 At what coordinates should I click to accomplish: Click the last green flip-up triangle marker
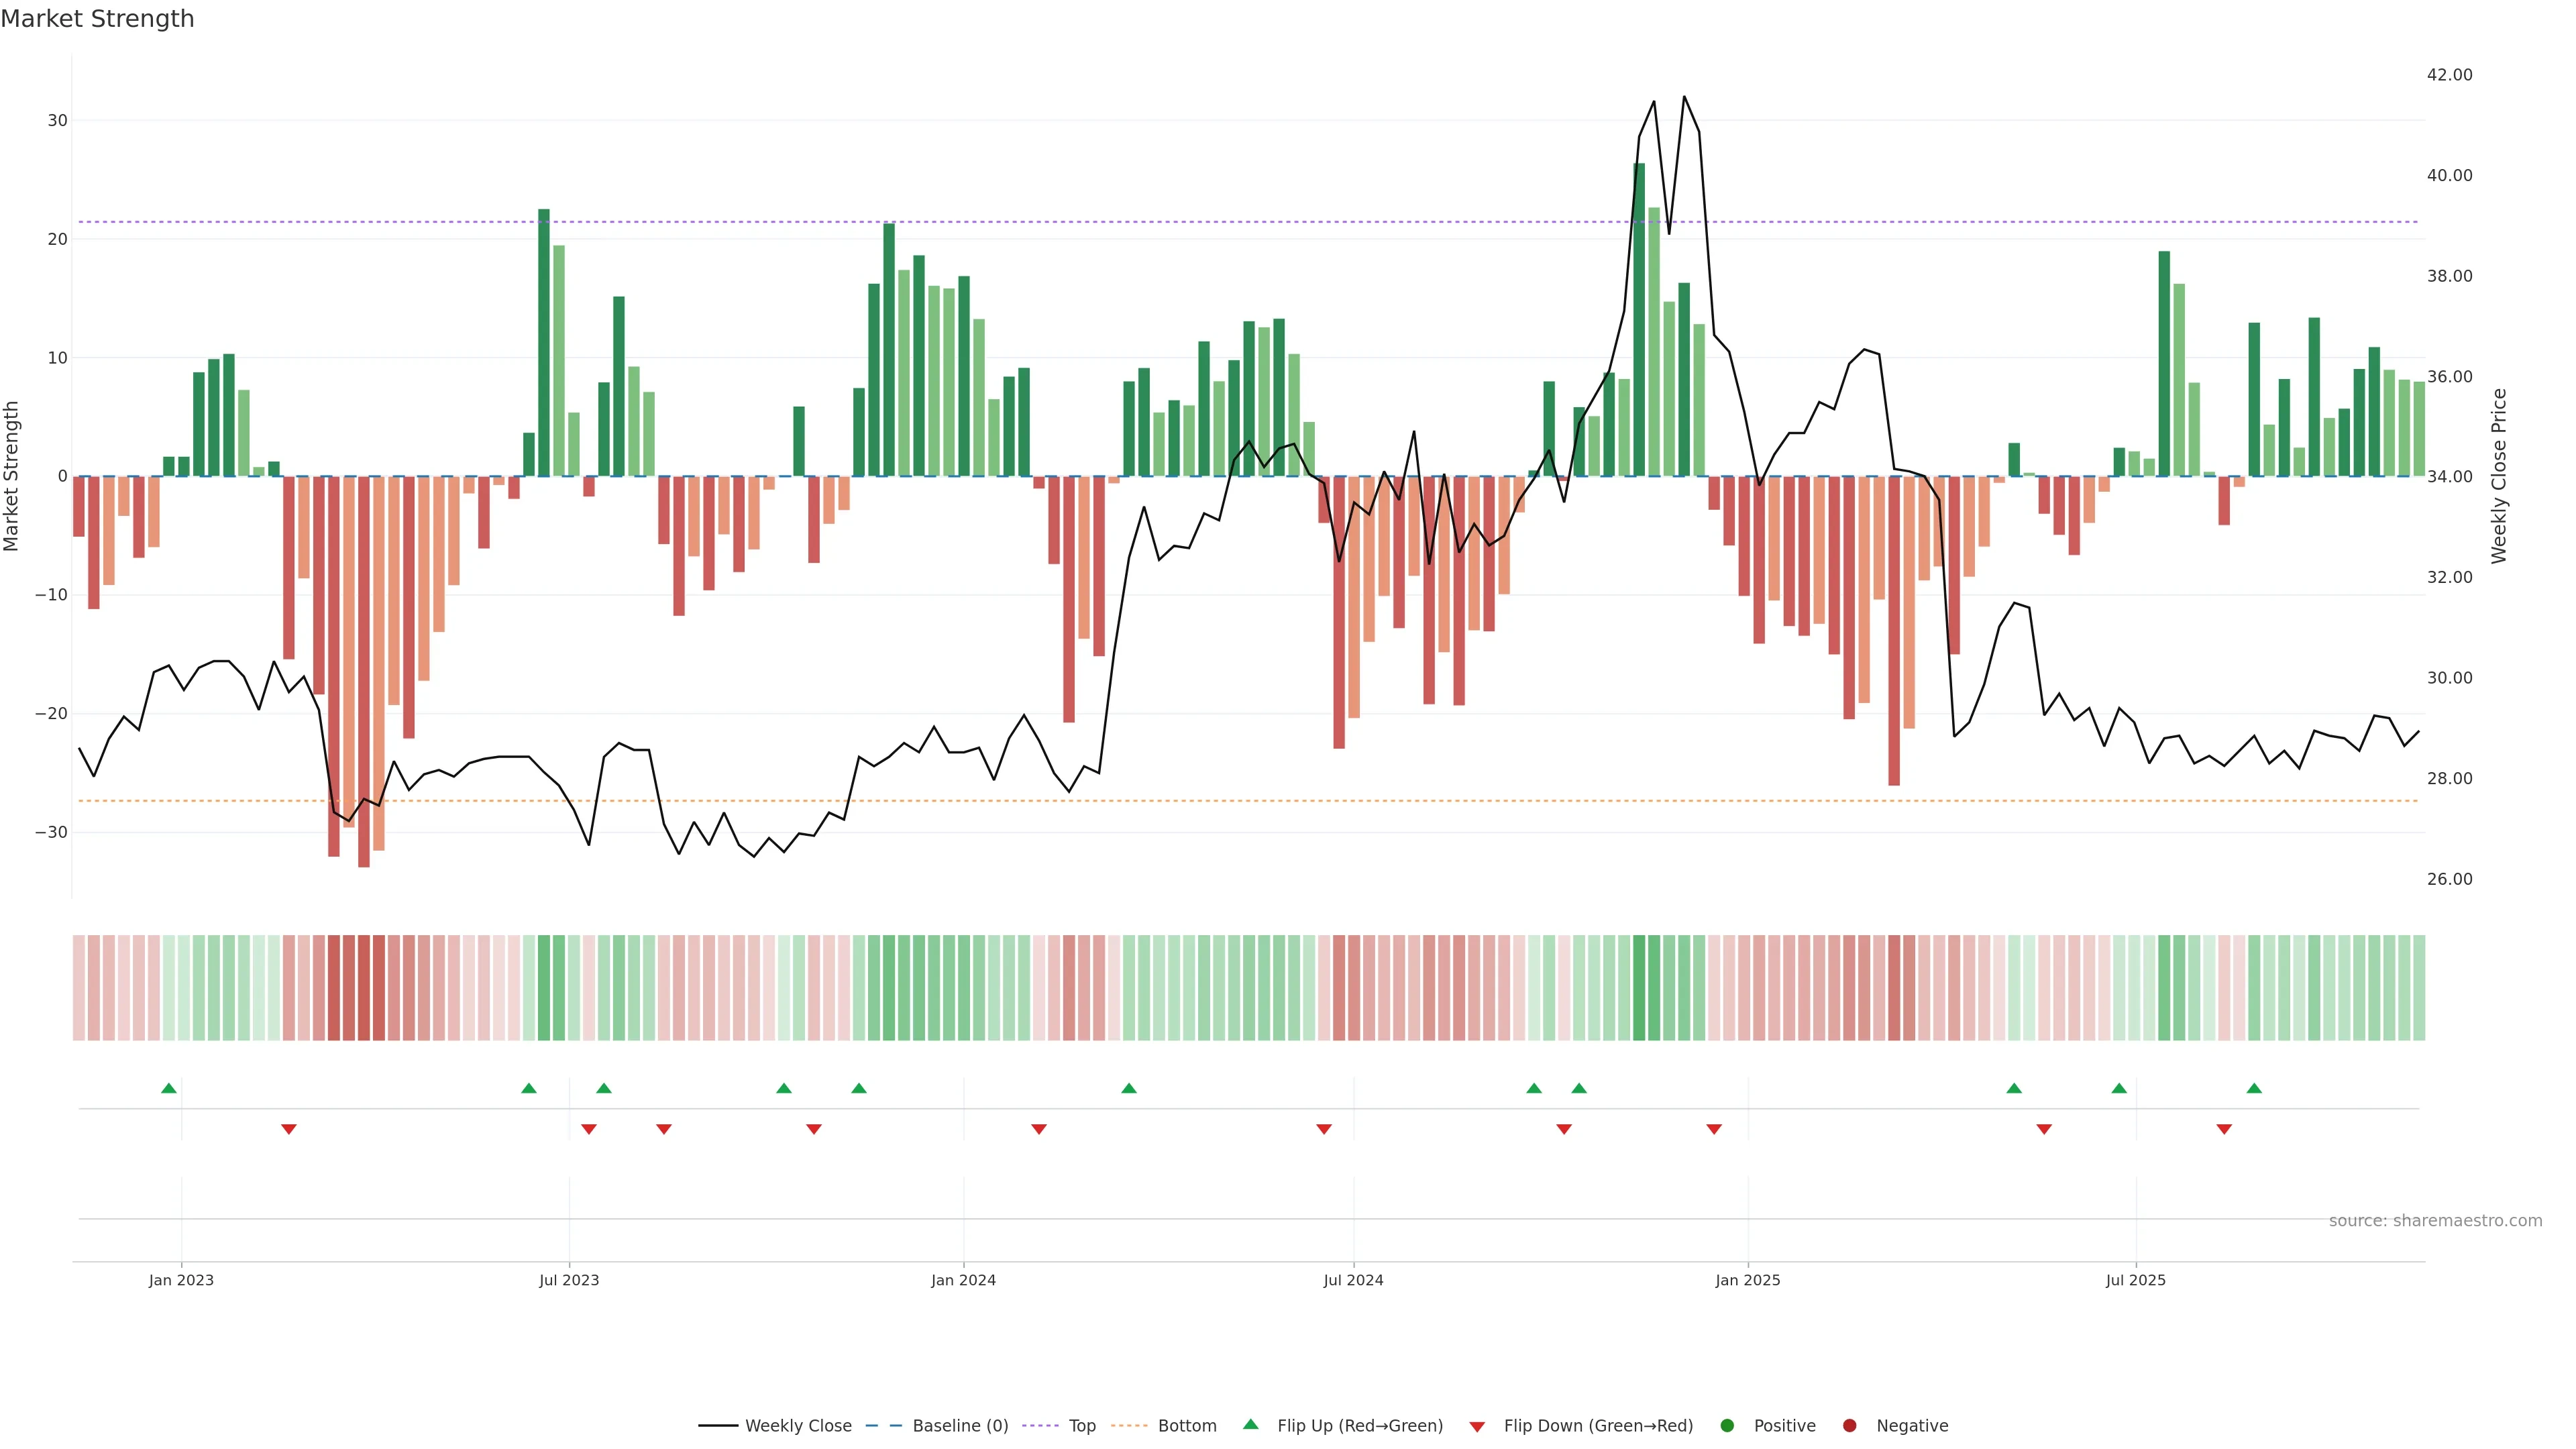pos(2254,1088)
